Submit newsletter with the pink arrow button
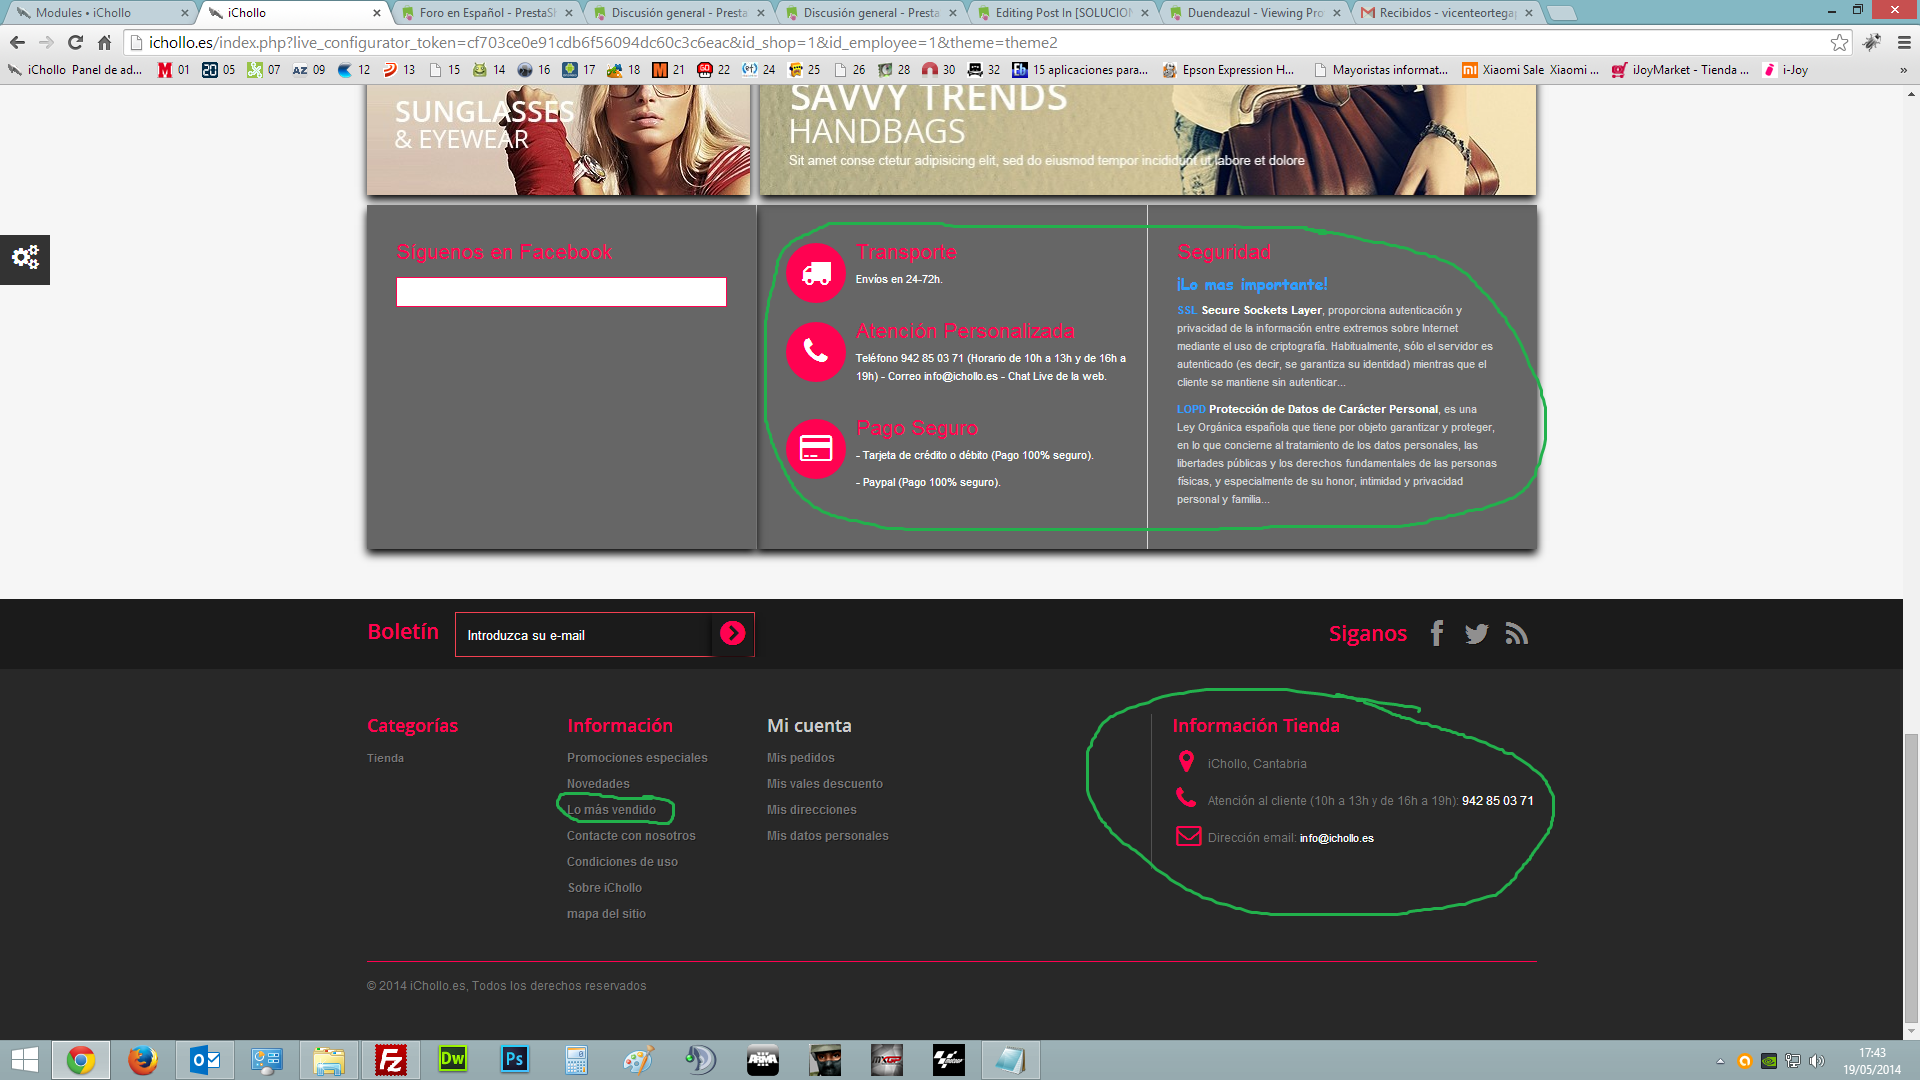The height and width of the screenshot is (1080, 1920). (x=732, y=634)
